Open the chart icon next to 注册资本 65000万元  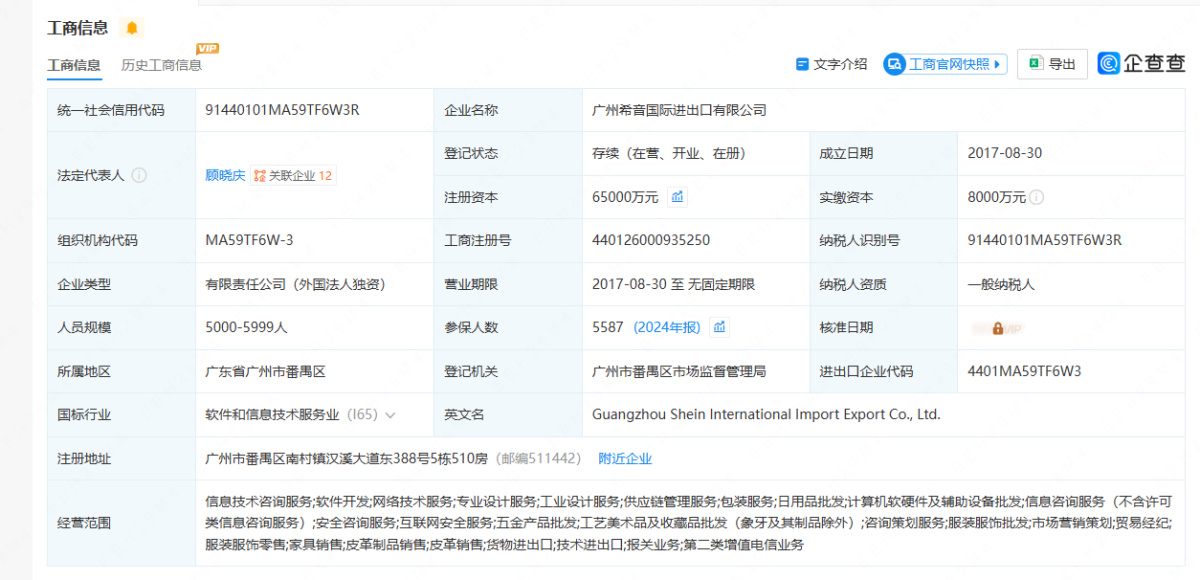676,197
